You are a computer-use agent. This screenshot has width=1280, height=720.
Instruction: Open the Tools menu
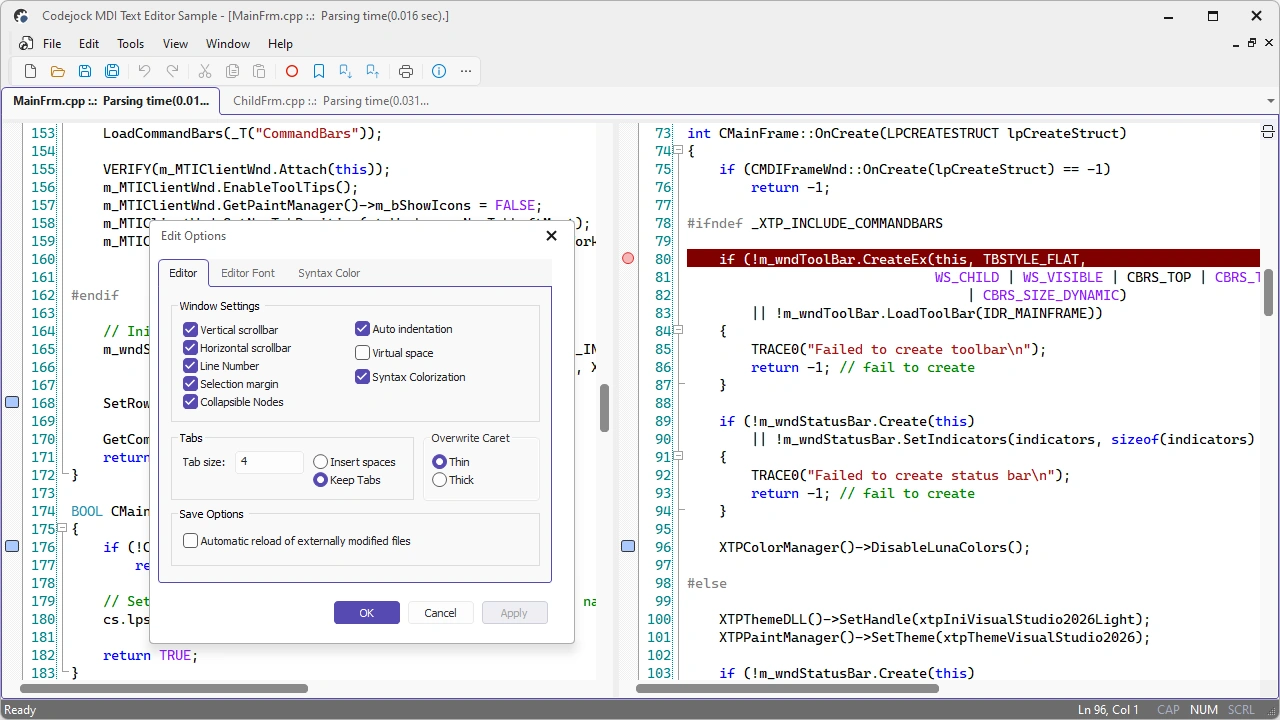click(x=131, y=44)
